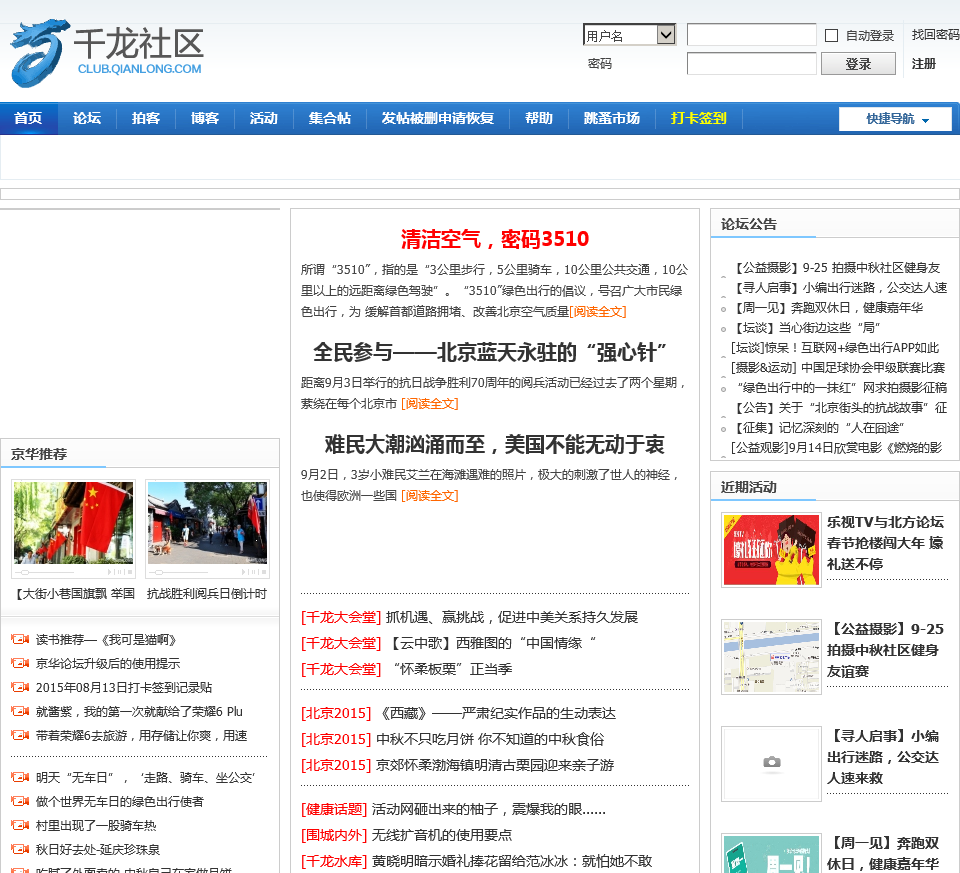Click the [千龙水库] category tag
The image size is (960, 873).
click(x=334, y=861)
